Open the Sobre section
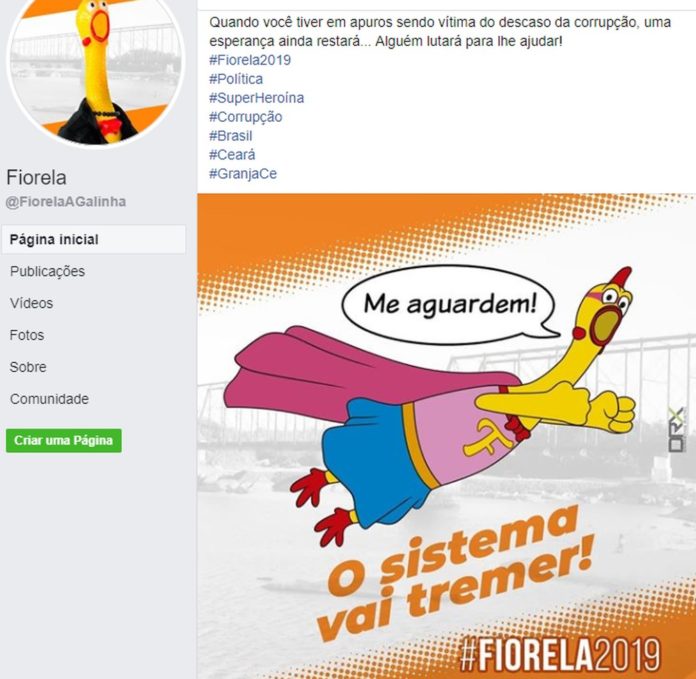Screen dimensions: 696x679 tap(28, 367)
